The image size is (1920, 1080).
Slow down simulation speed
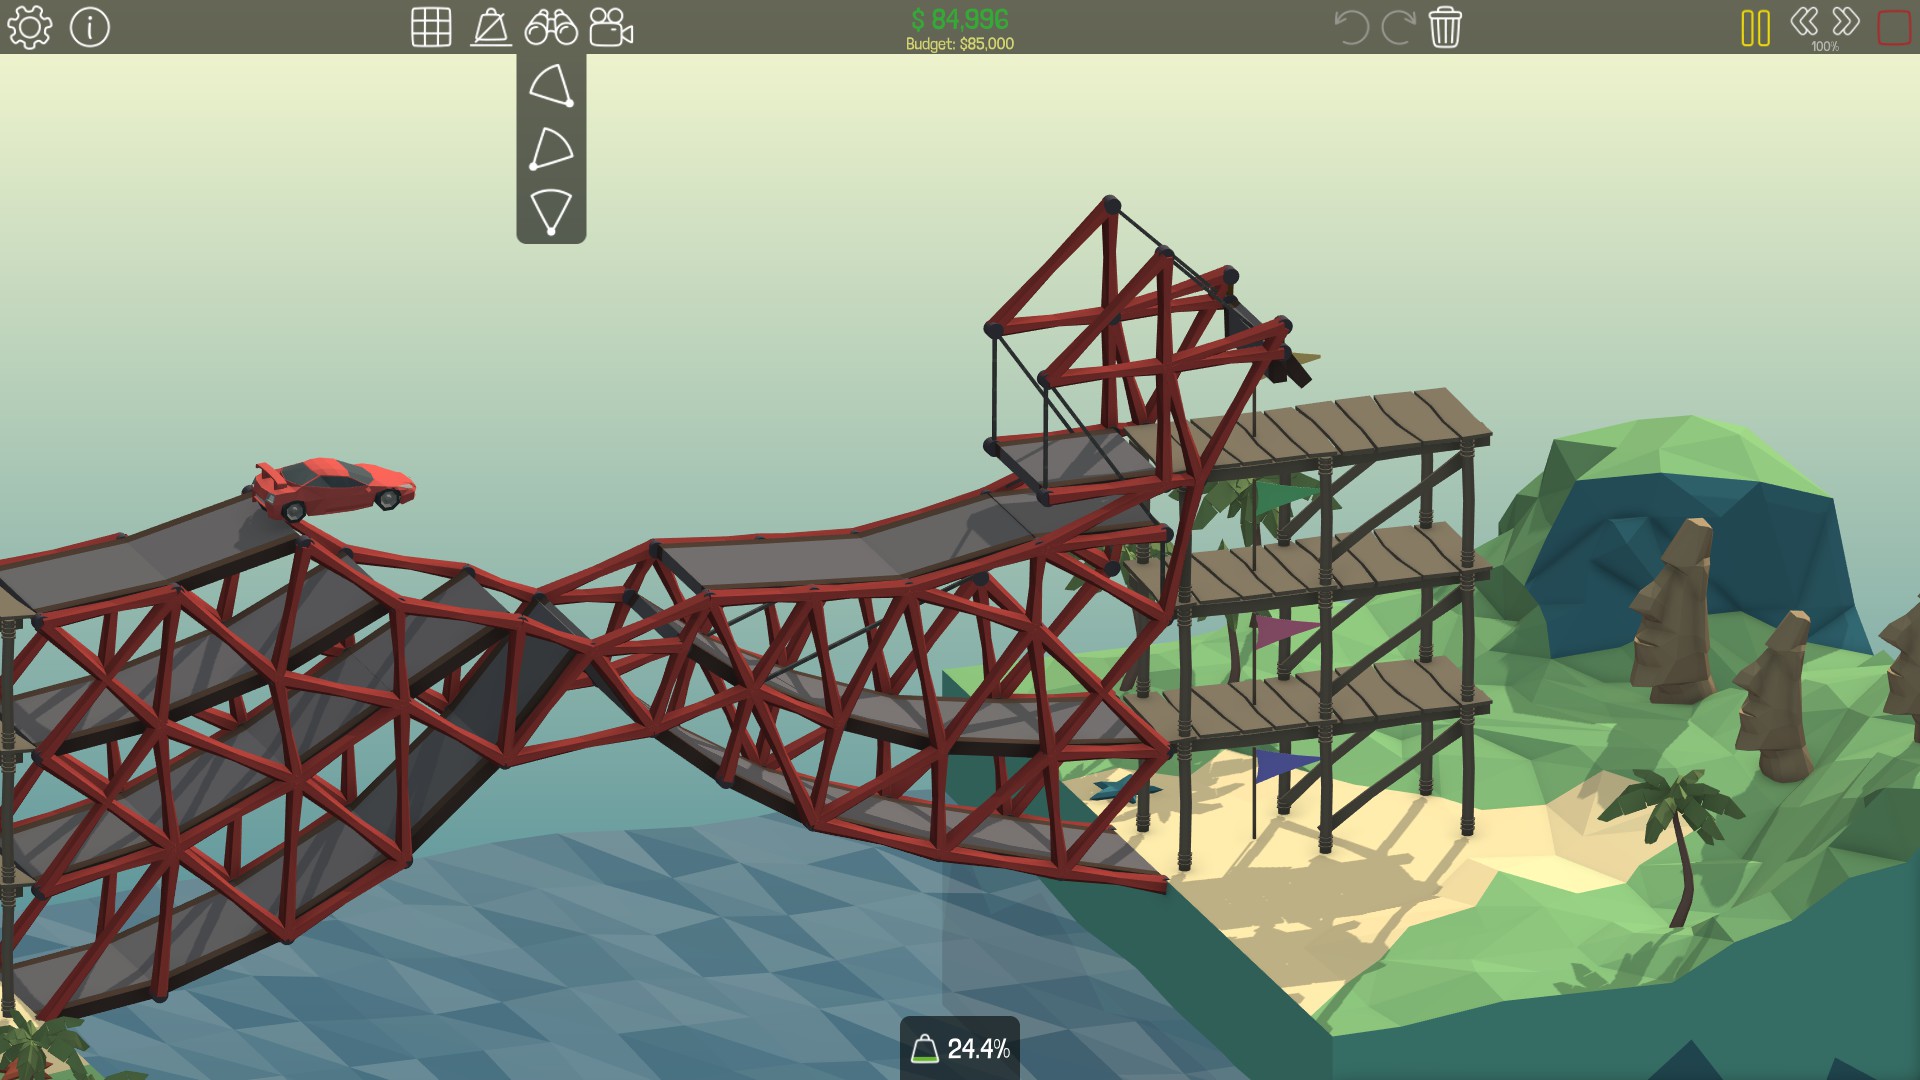[x=1804, y=21]
